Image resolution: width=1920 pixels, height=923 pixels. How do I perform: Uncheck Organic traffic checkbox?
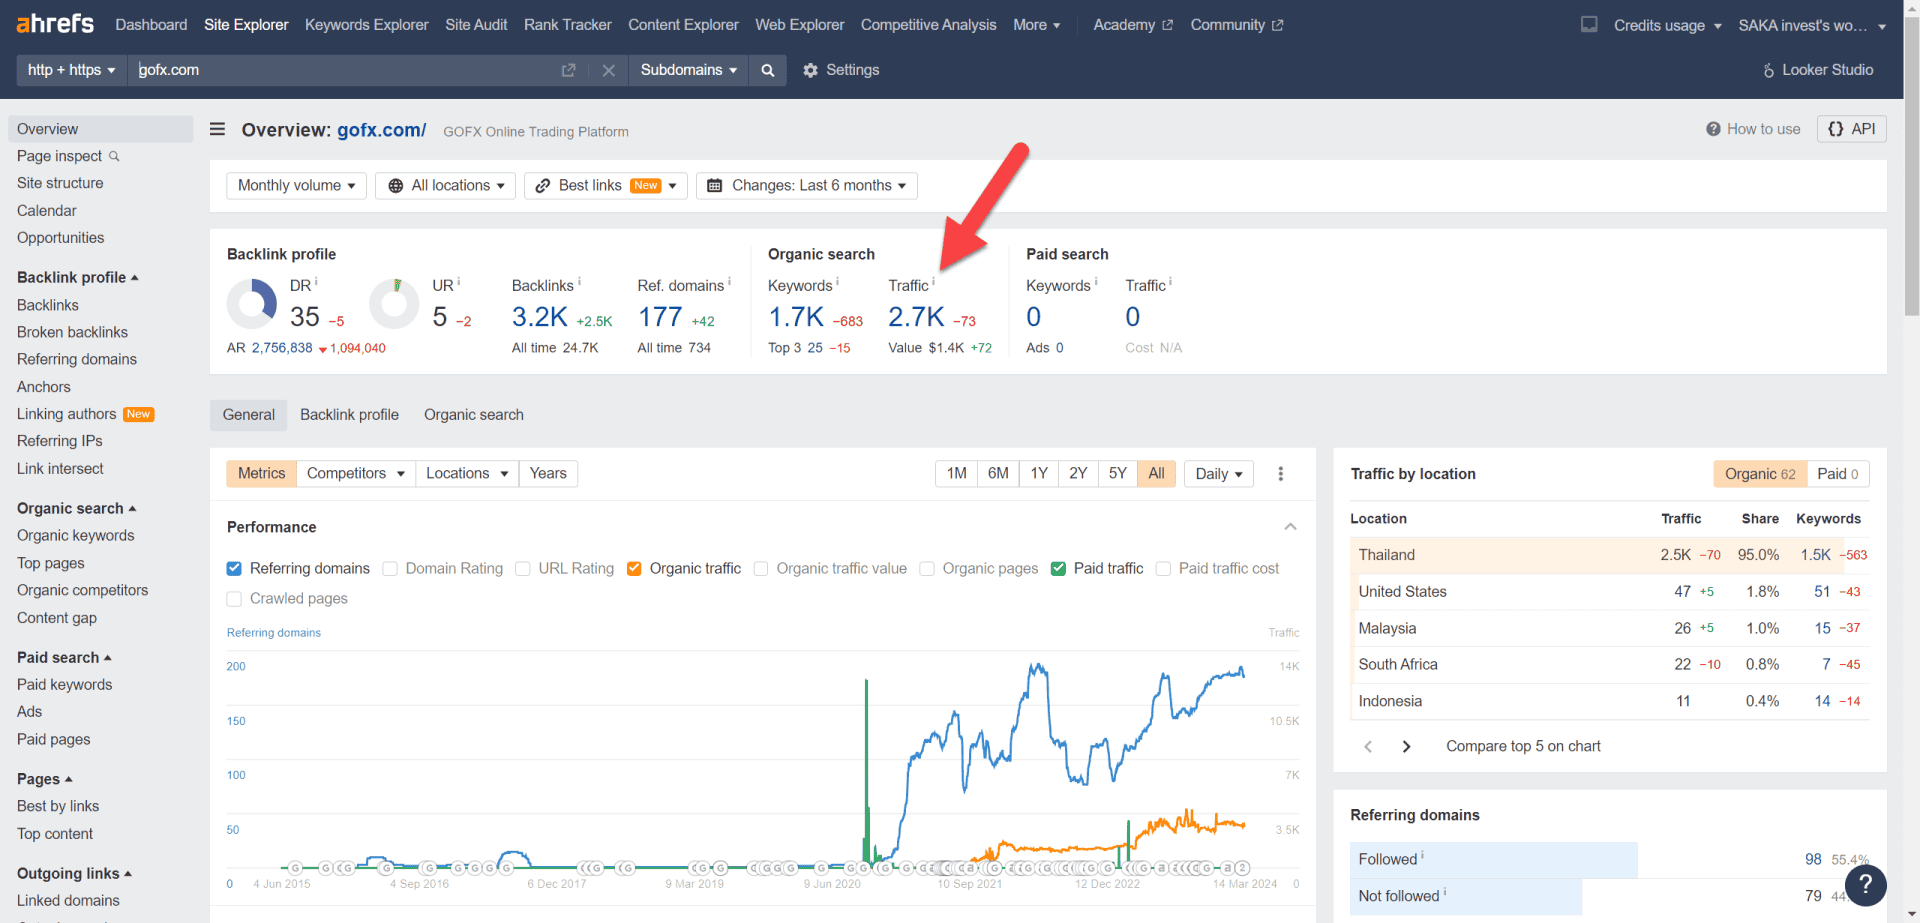click(x=634, y=568)
